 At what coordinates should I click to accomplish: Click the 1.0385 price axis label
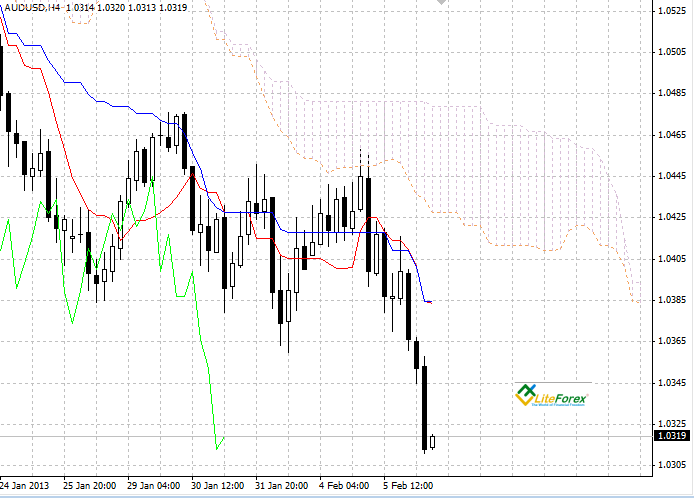click(x=672, y=300)
